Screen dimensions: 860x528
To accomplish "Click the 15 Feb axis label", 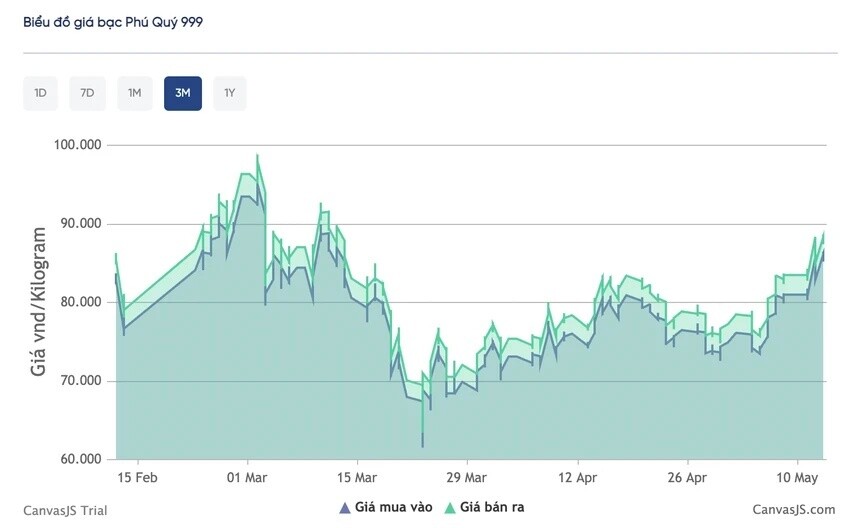I will (137, 478).
